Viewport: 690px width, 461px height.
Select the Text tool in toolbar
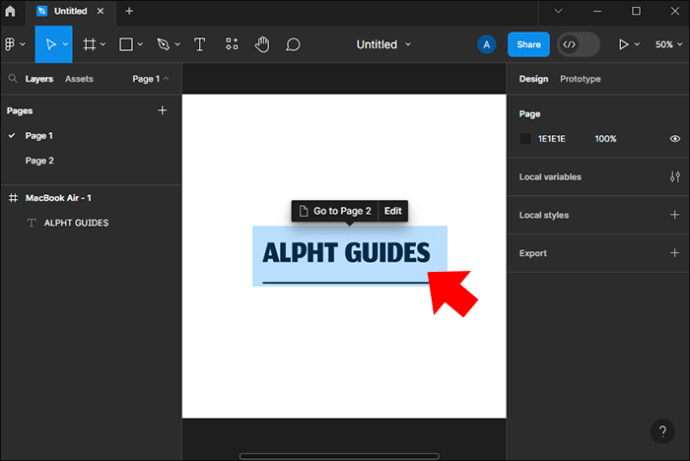click(x=199, y=44)
